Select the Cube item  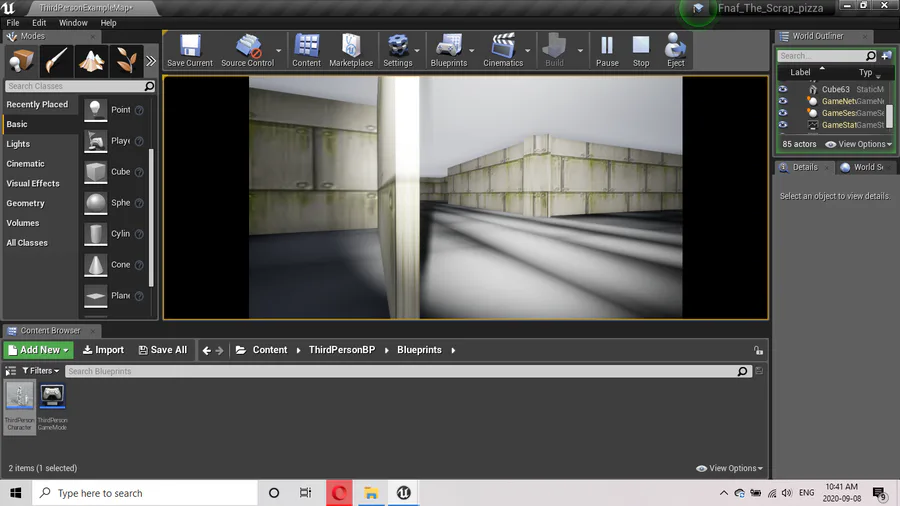point(114,172)
